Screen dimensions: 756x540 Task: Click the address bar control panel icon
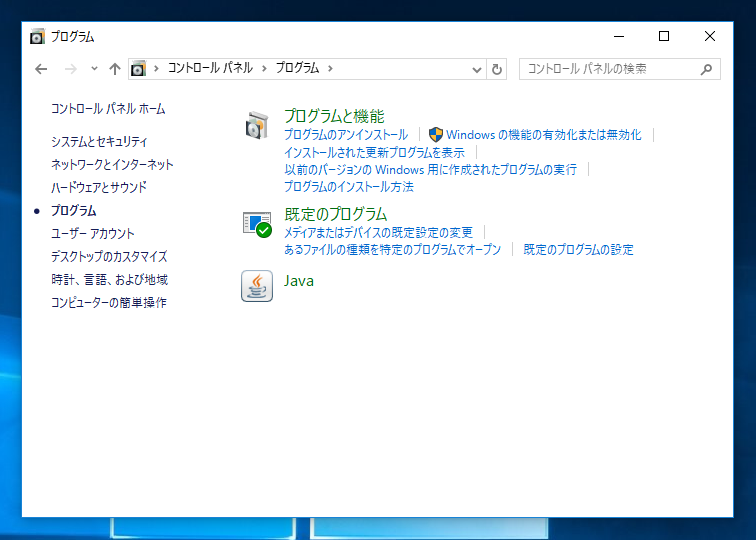coord(138,68)
